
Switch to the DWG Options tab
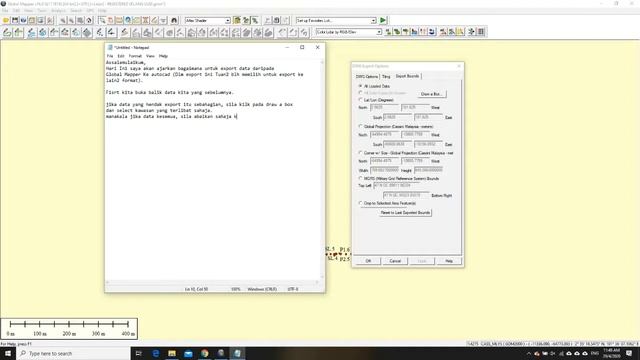click(367, 76)
